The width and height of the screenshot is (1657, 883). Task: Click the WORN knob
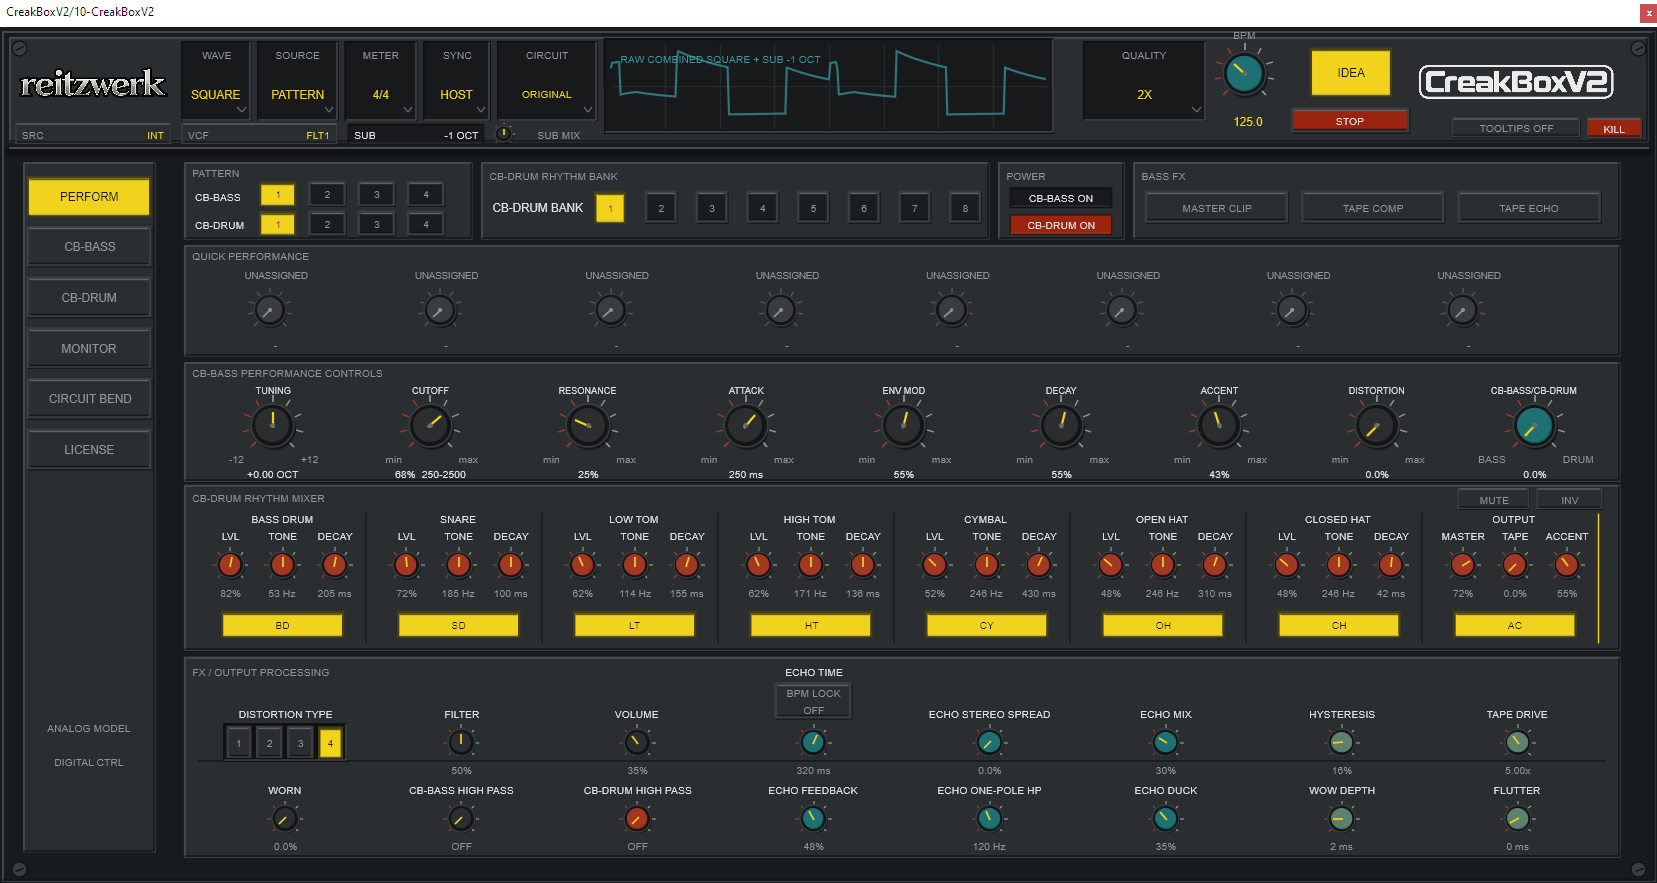coord(285,819)
